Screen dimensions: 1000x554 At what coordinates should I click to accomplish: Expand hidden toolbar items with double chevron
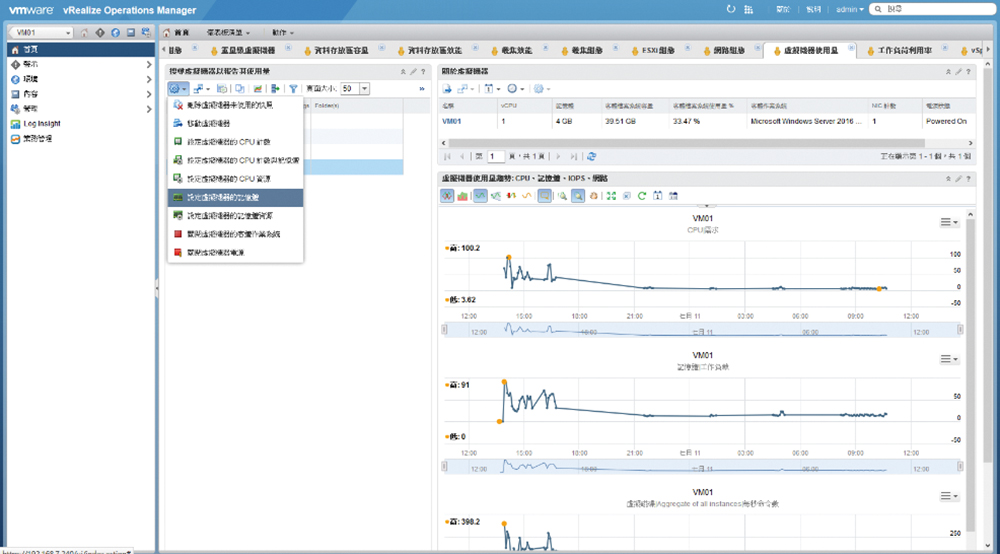[x=422, y=89]
